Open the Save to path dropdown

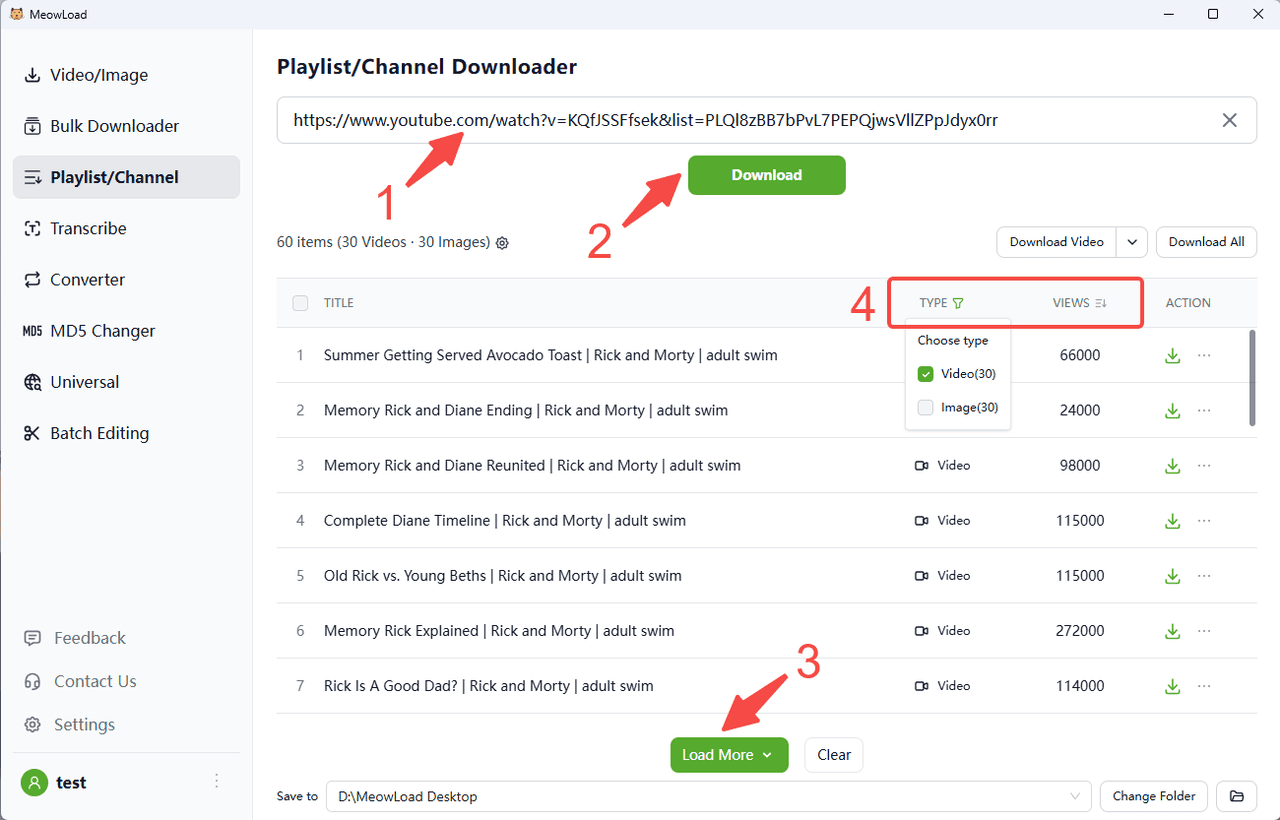(x=1076, y=796)
